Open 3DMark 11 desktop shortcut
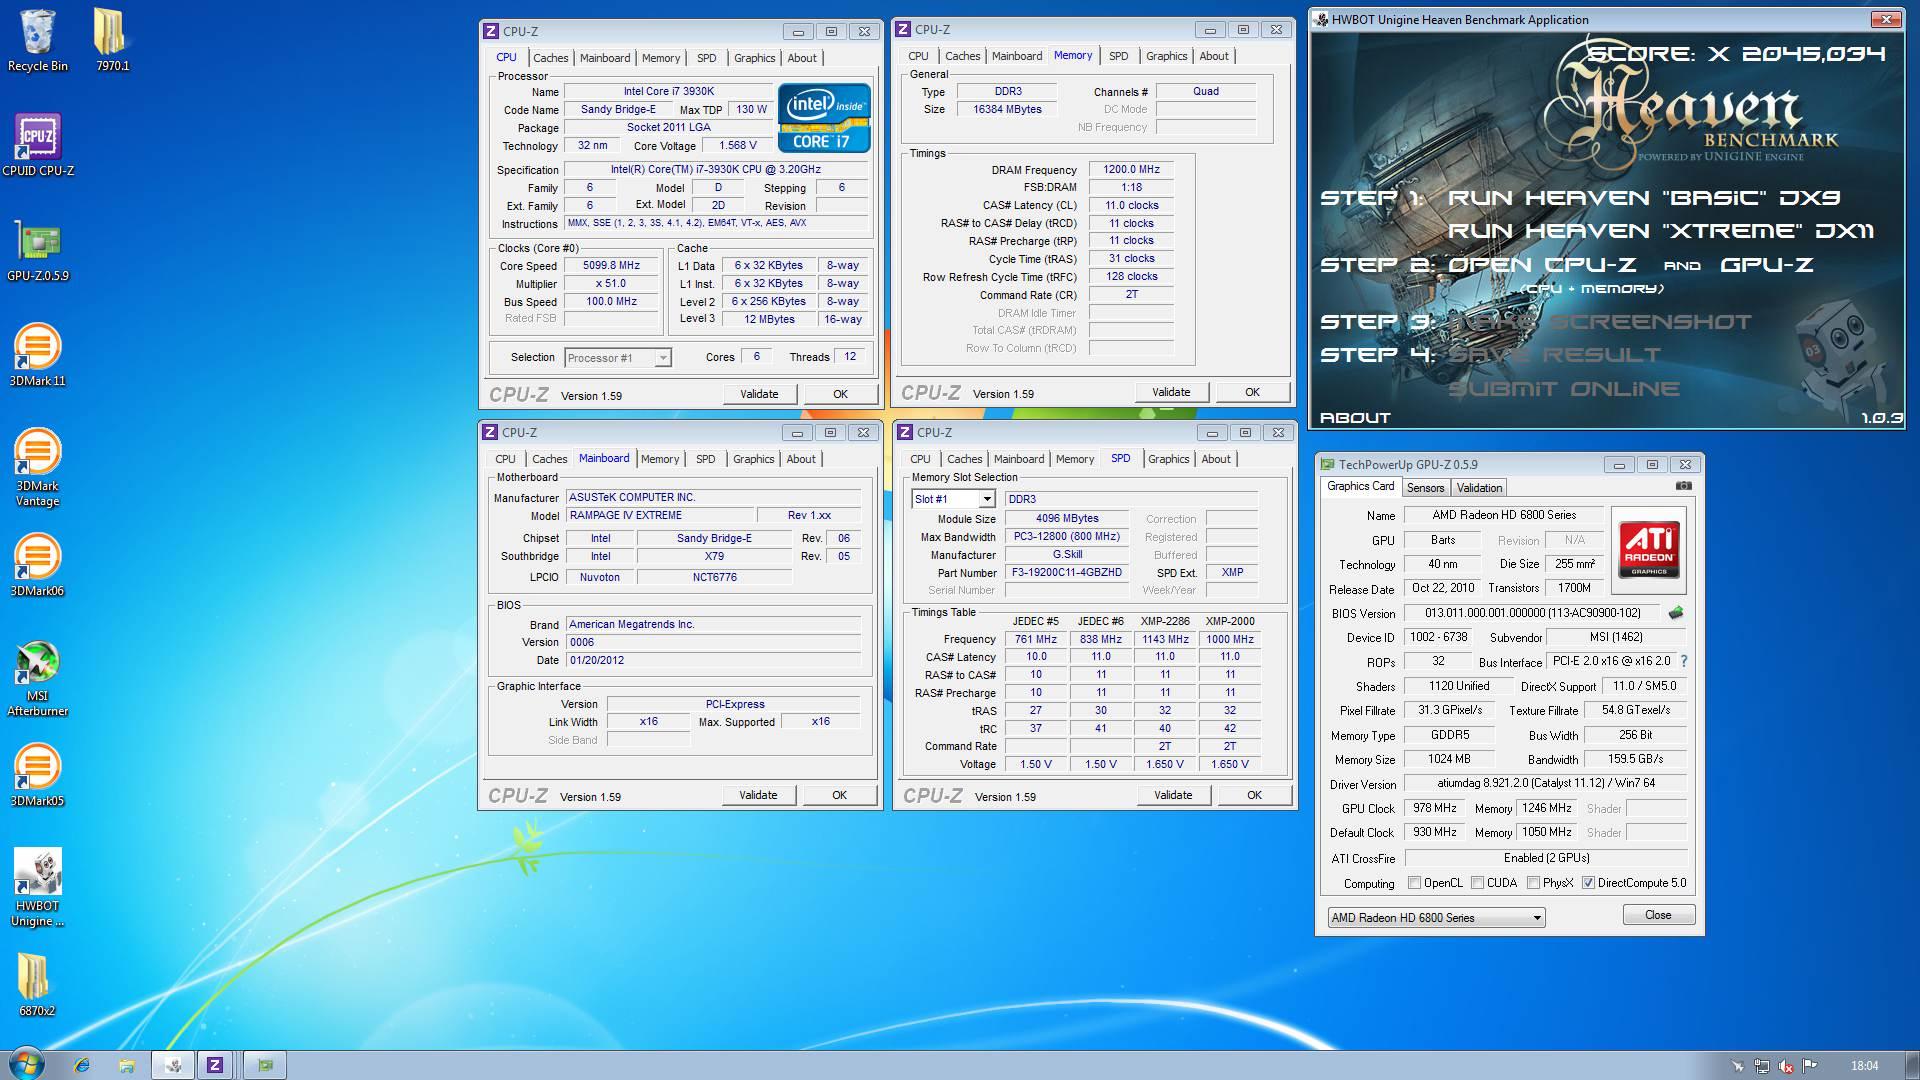Image resolution: width=1920 pixels, height=1080 pixels. click(37, 355)
